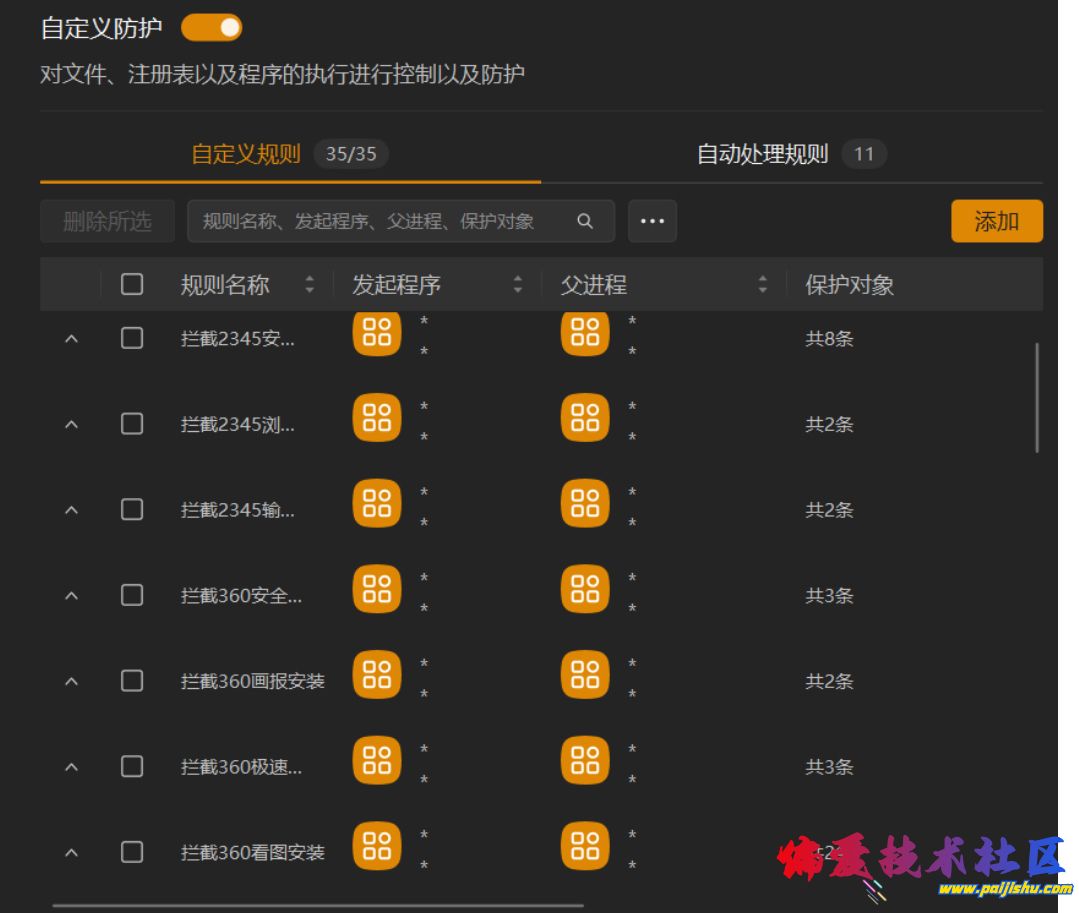
Task: Toggle the 自定义防护 switch off
Action: pos(212,28)
